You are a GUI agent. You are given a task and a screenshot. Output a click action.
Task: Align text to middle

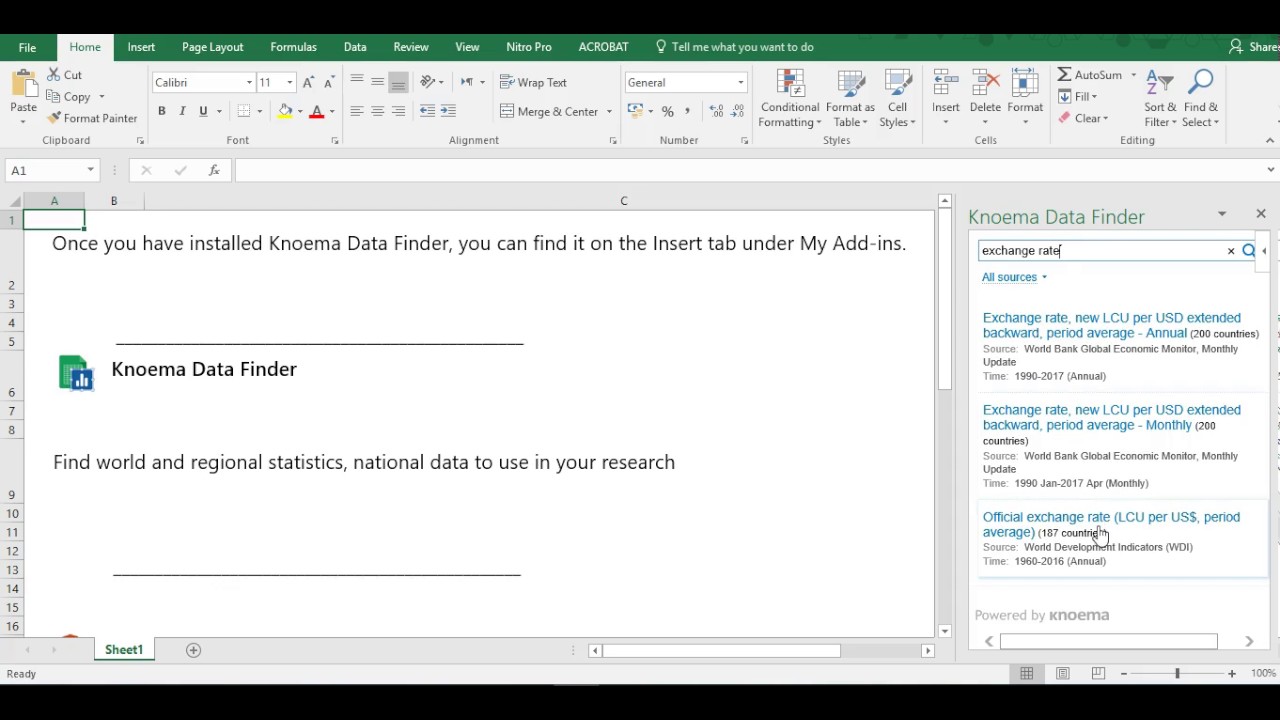pyautogui.click(x=377, y=82)
